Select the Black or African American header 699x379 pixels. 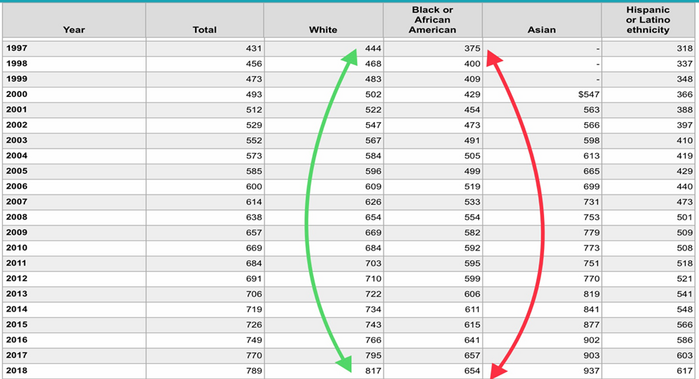[x=432, y=20]
